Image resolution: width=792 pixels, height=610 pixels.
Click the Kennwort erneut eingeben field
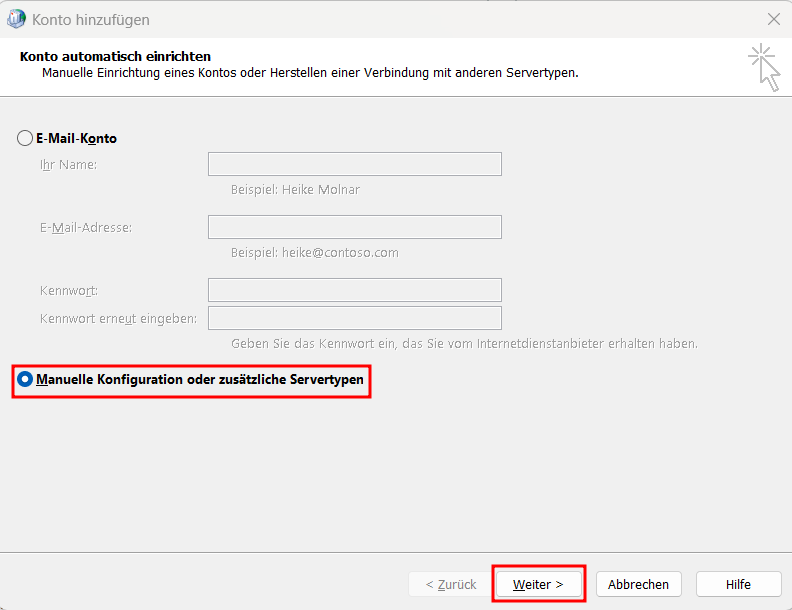pyautogui.click(x=354, y=318)
